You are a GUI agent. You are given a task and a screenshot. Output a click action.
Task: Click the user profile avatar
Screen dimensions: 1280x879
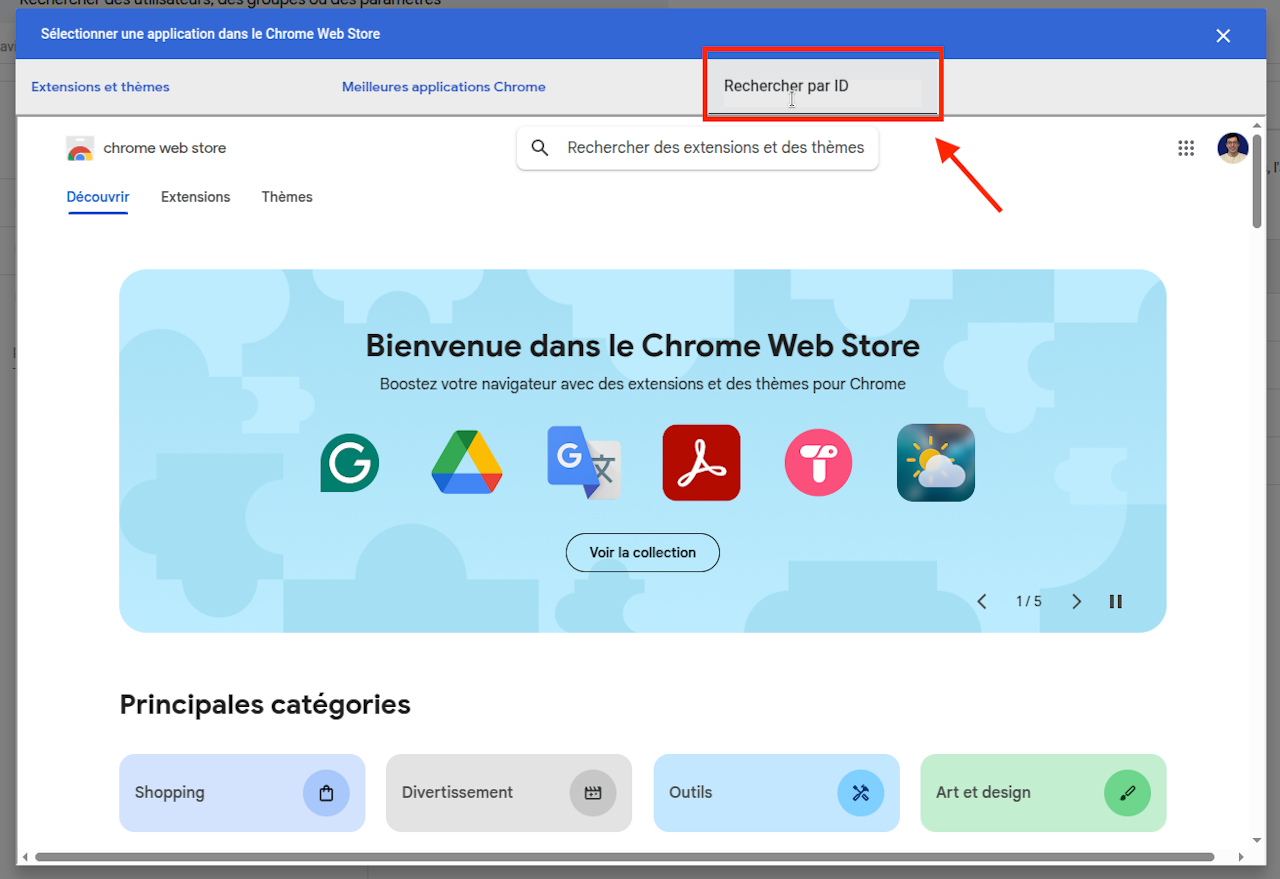[x=1233, y=148]
